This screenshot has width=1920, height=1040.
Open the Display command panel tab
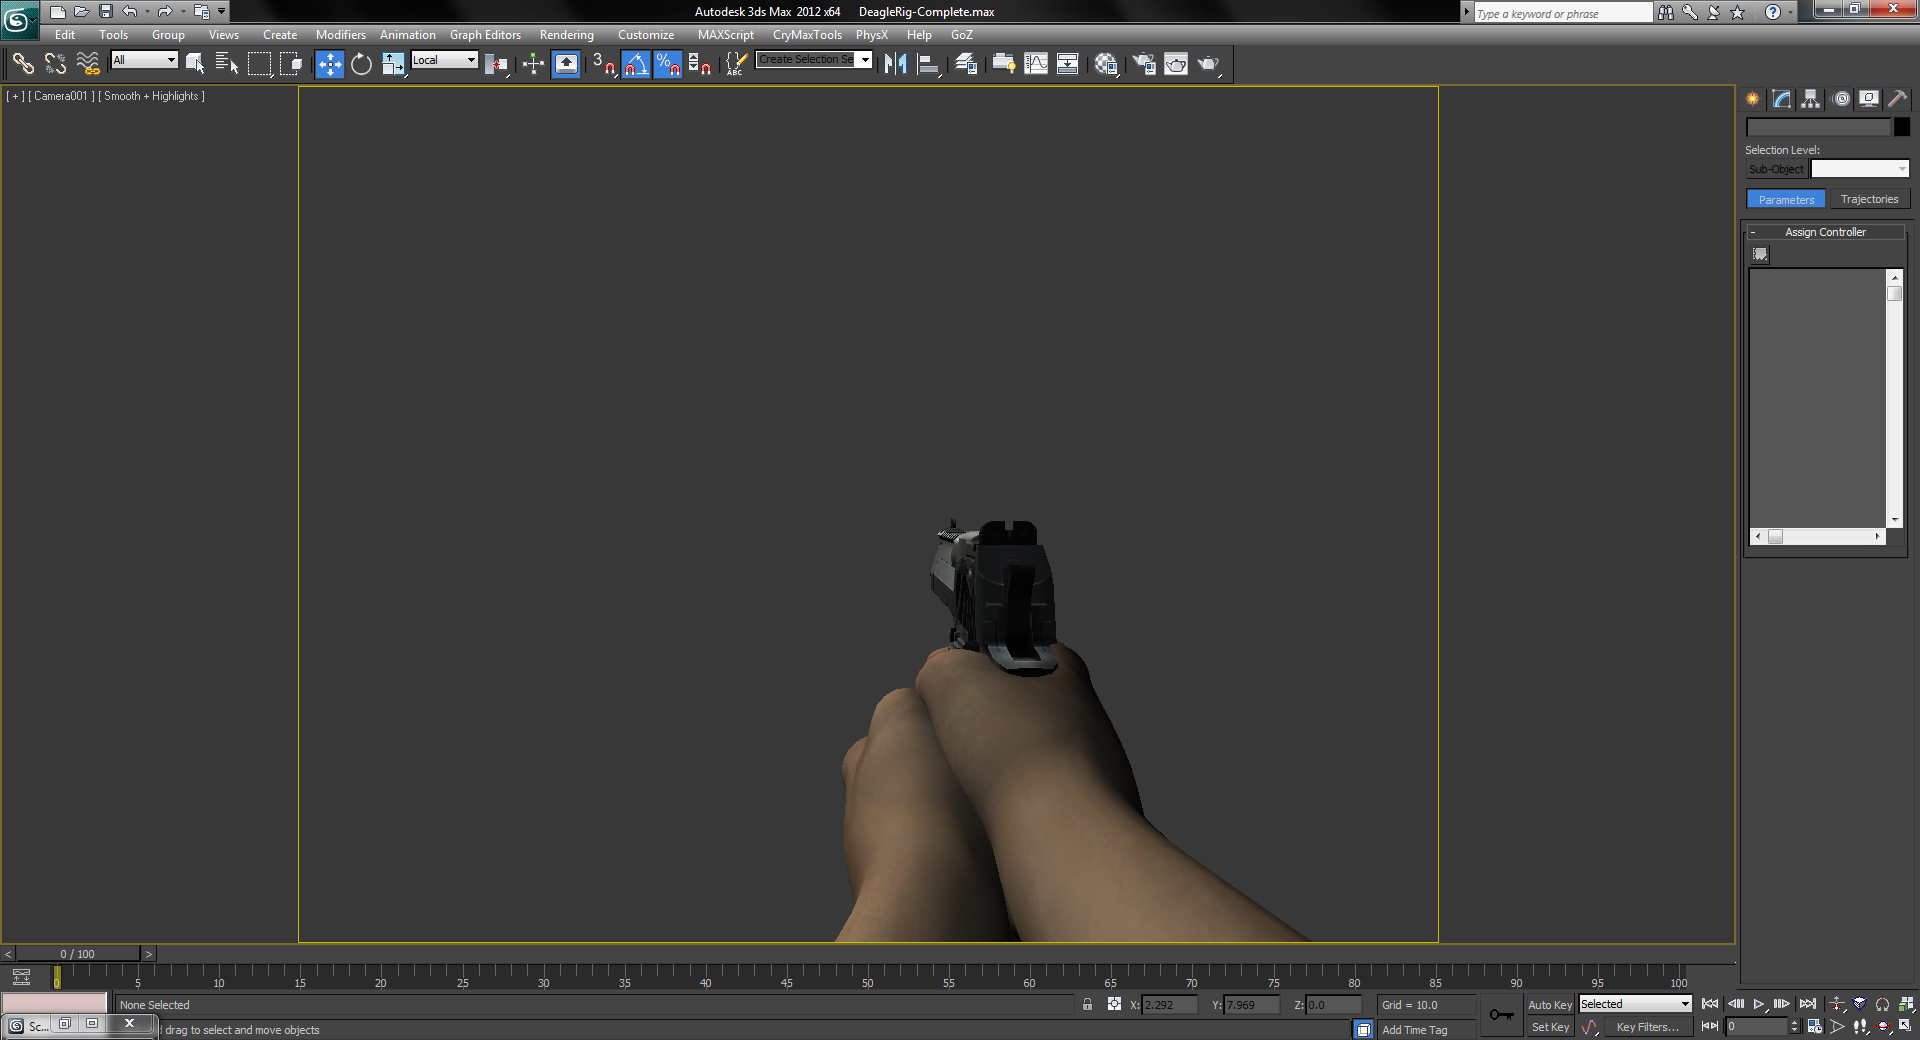pos(1869,99)
